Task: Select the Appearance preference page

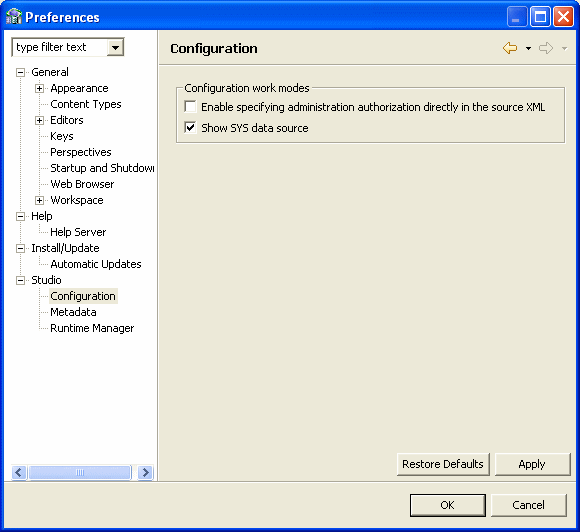Action: pyautogui.click(x=79, y=88)
